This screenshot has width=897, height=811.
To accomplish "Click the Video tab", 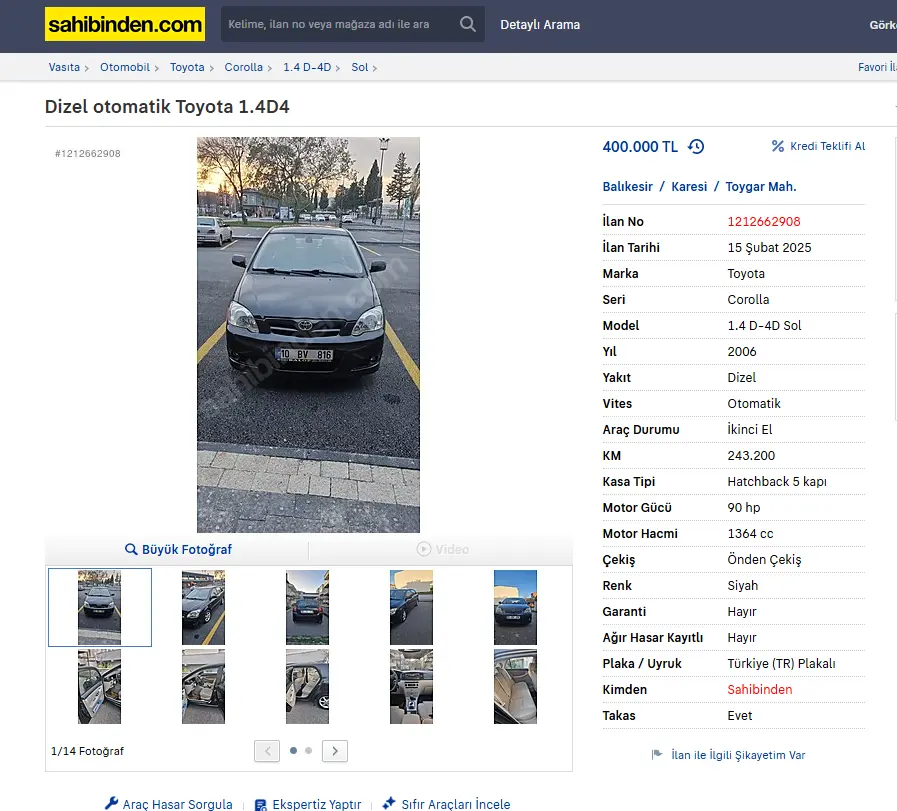I will [x=452, y=549].
